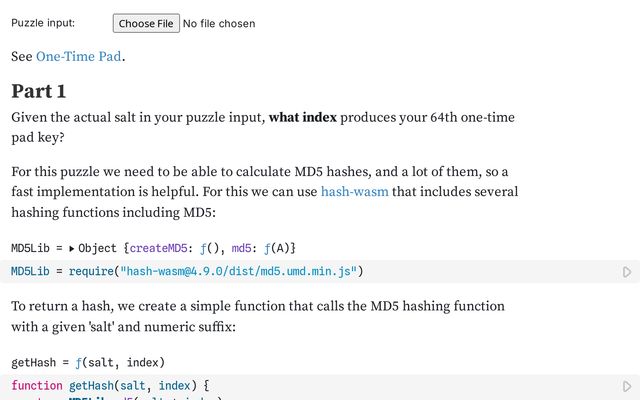
Task: Click the word 'See' before the link
Action: click(x=21, y=56)
